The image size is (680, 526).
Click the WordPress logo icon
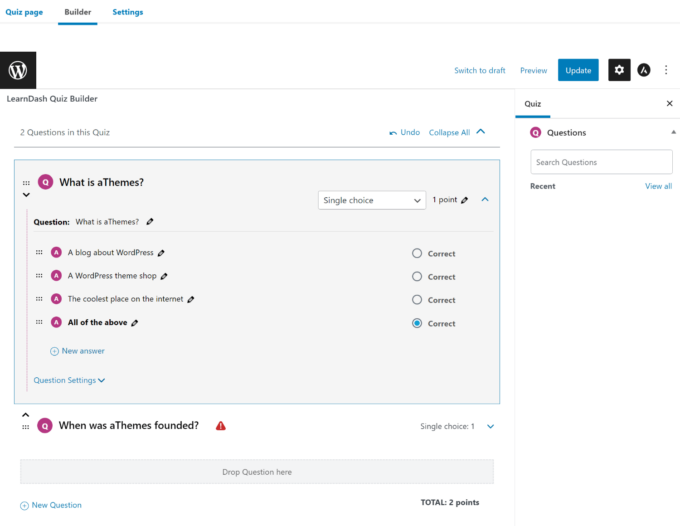pyautogui.click(x=18, y=70)
